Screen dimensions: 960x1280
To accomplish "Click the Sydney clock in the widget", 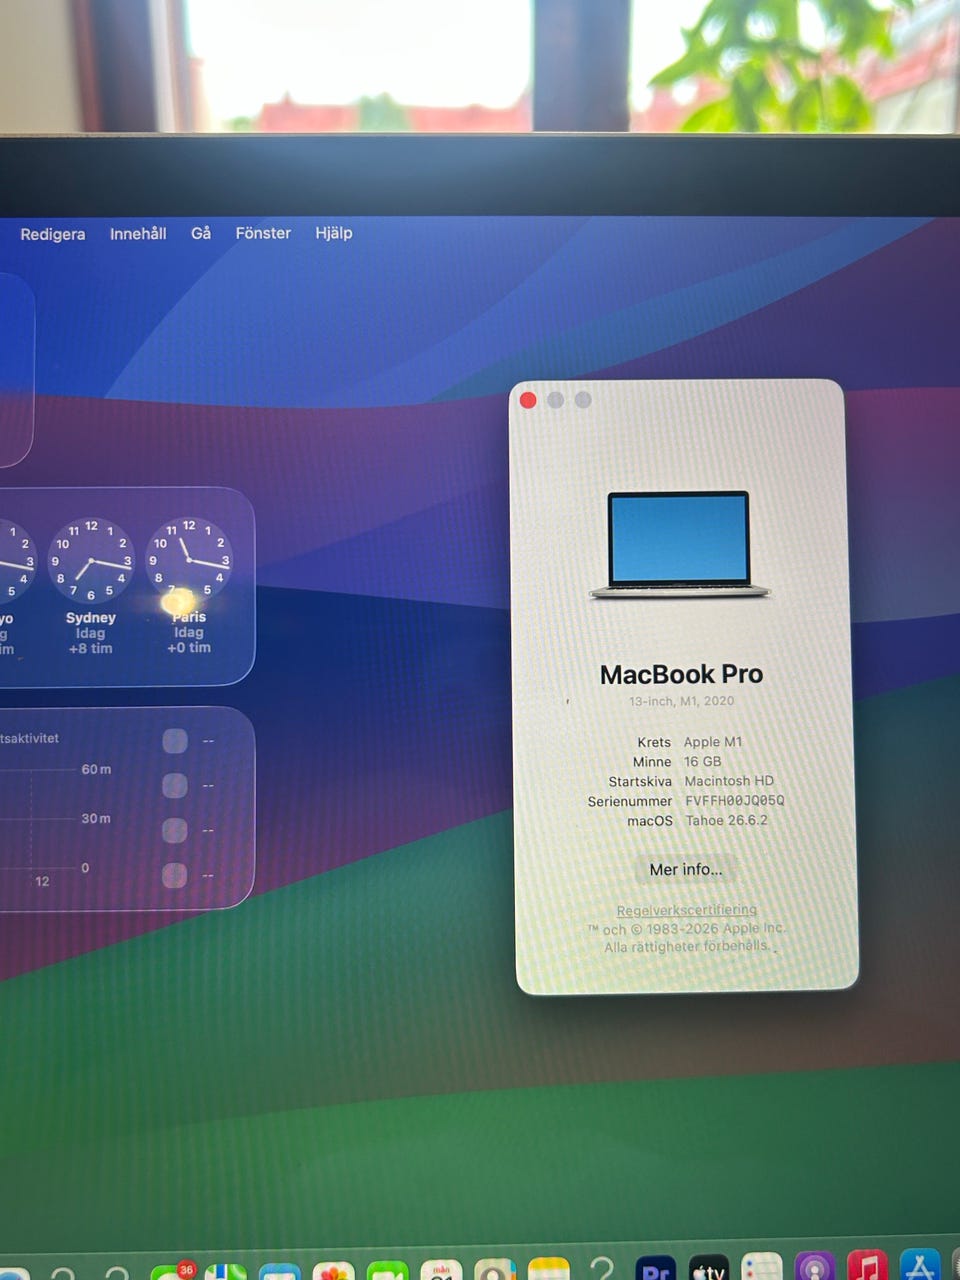I will click(91, 560).
